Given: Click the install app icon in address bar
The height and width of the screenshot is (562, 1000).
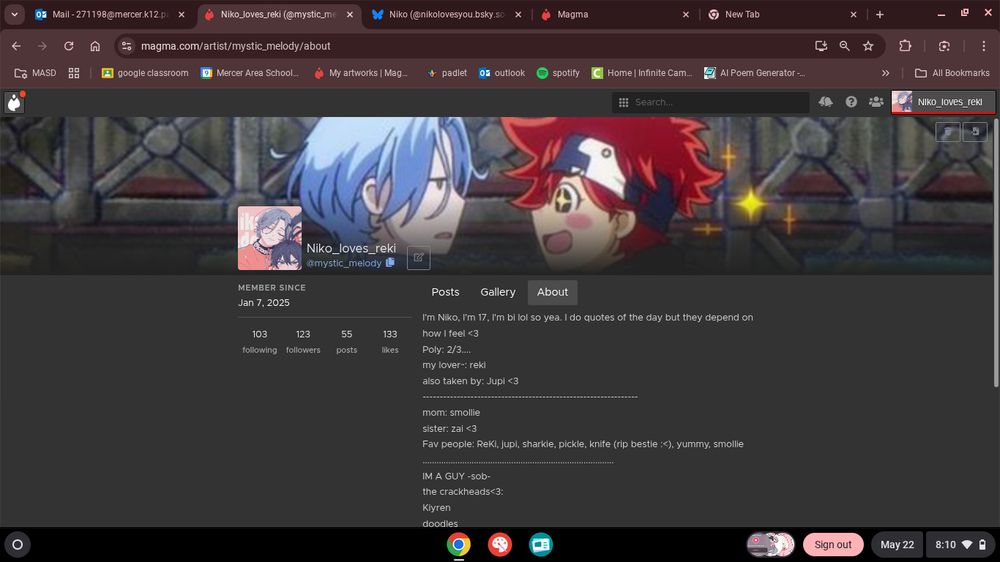Looking at the screenshot, I should coord(821,46).
